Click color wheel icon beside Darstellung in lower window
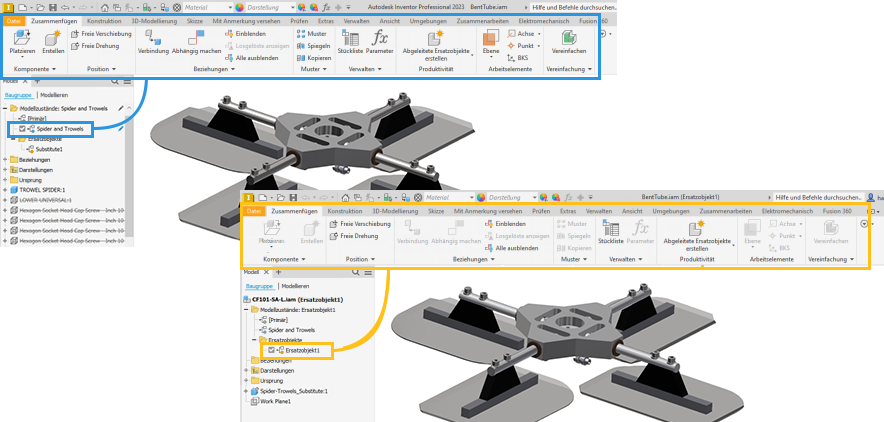This screenshot has width=884, height=422. (x=481, y=198)
